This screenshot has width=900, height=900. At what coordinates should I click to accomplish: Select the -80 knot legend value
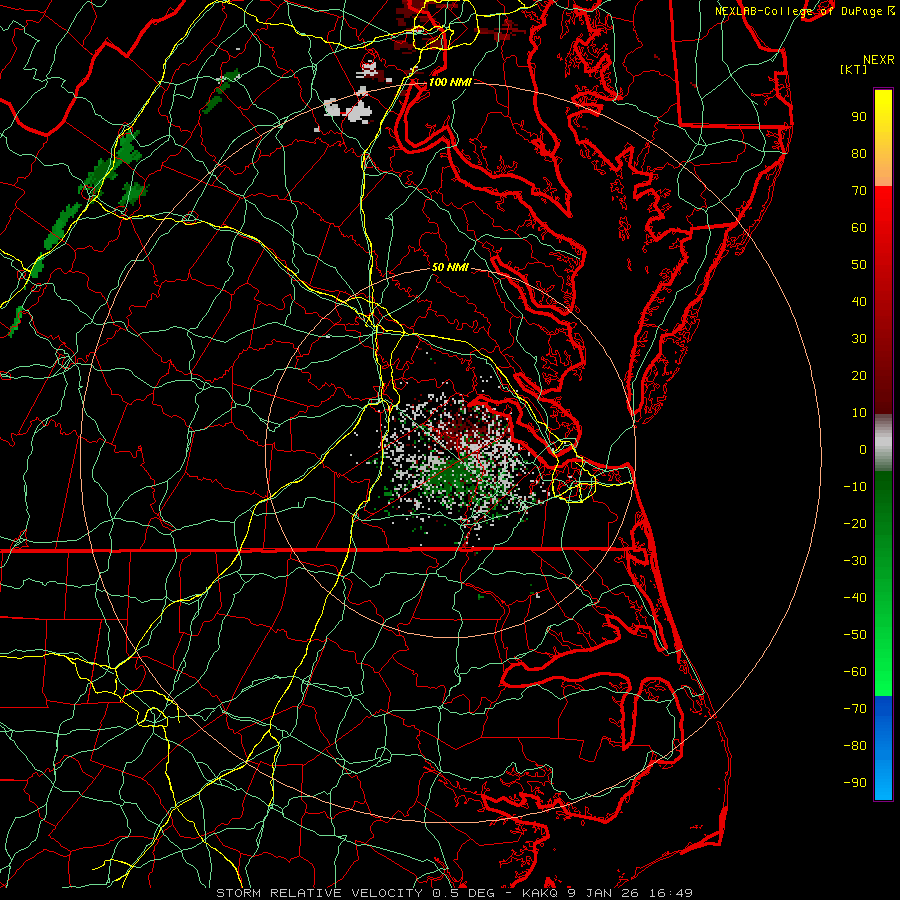pyautogui.click(x=855, y=746)
